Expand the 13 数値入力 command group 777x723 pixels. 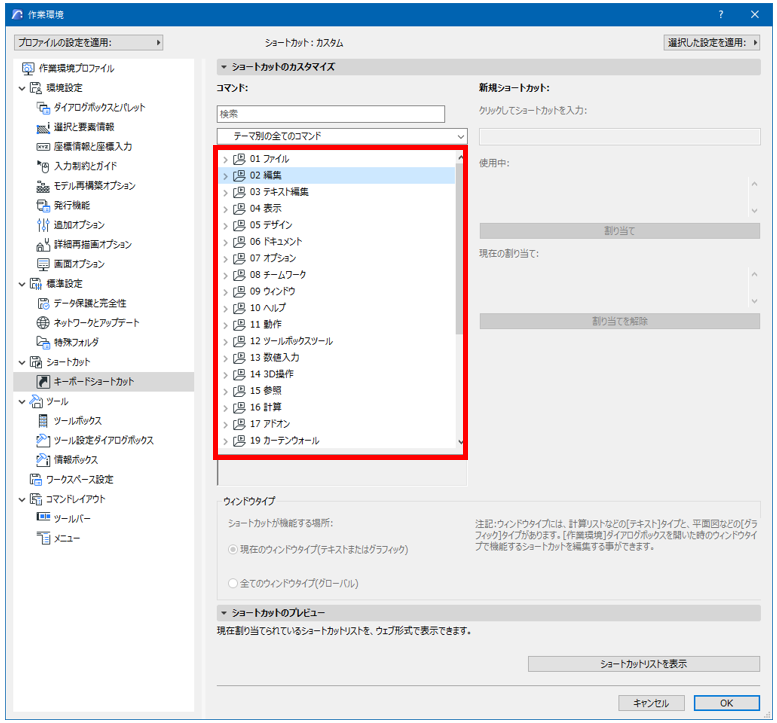tap(225, 359)
